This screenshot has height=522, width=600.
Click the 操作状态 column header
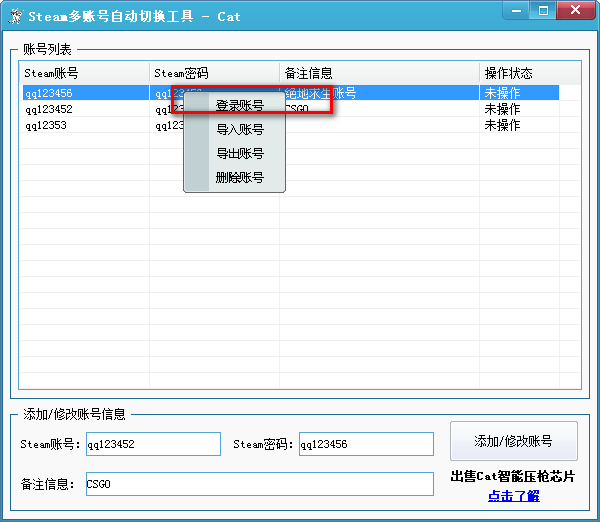tap(518, 73)
